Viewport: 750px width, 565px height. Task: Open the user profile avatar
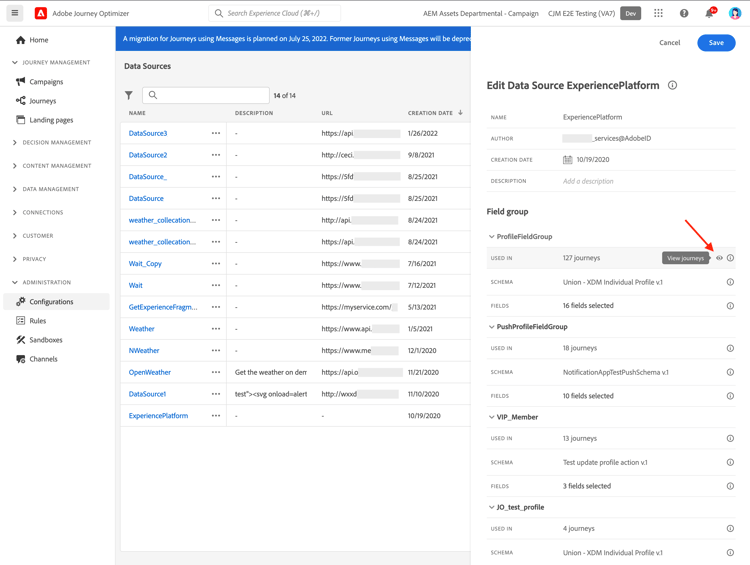click(x=735, y=13)
